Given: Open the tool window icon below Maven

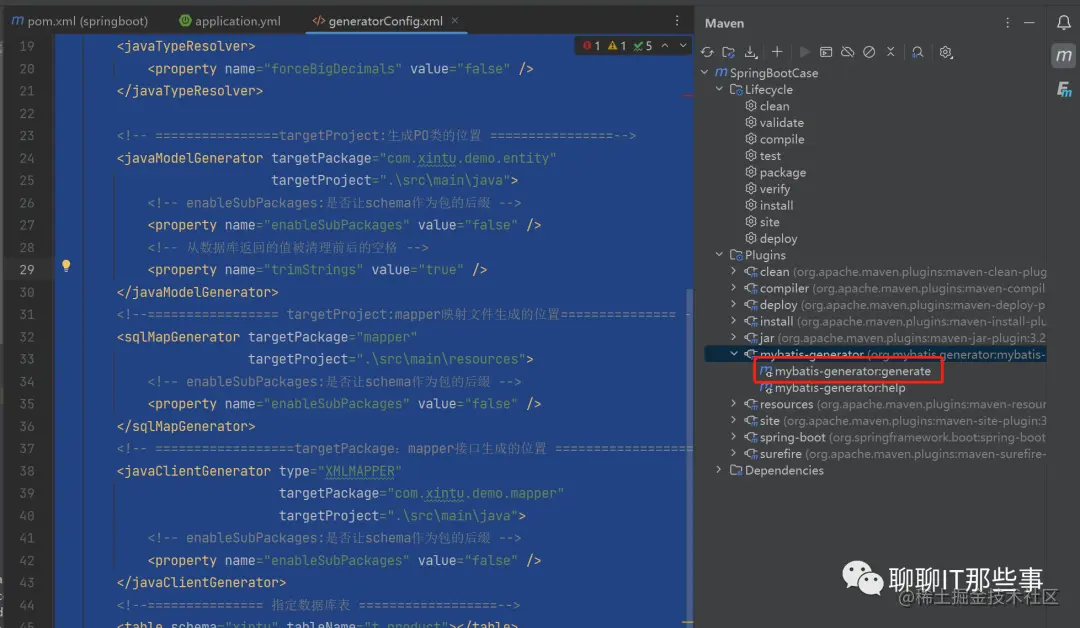Looking at the screenshot, I should tap(1063, 90).
